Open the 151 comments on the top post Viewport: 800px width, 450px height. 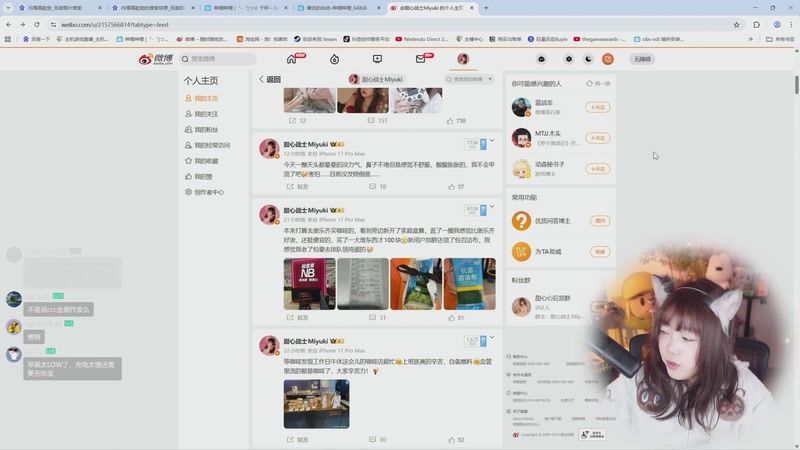point(378,121)
